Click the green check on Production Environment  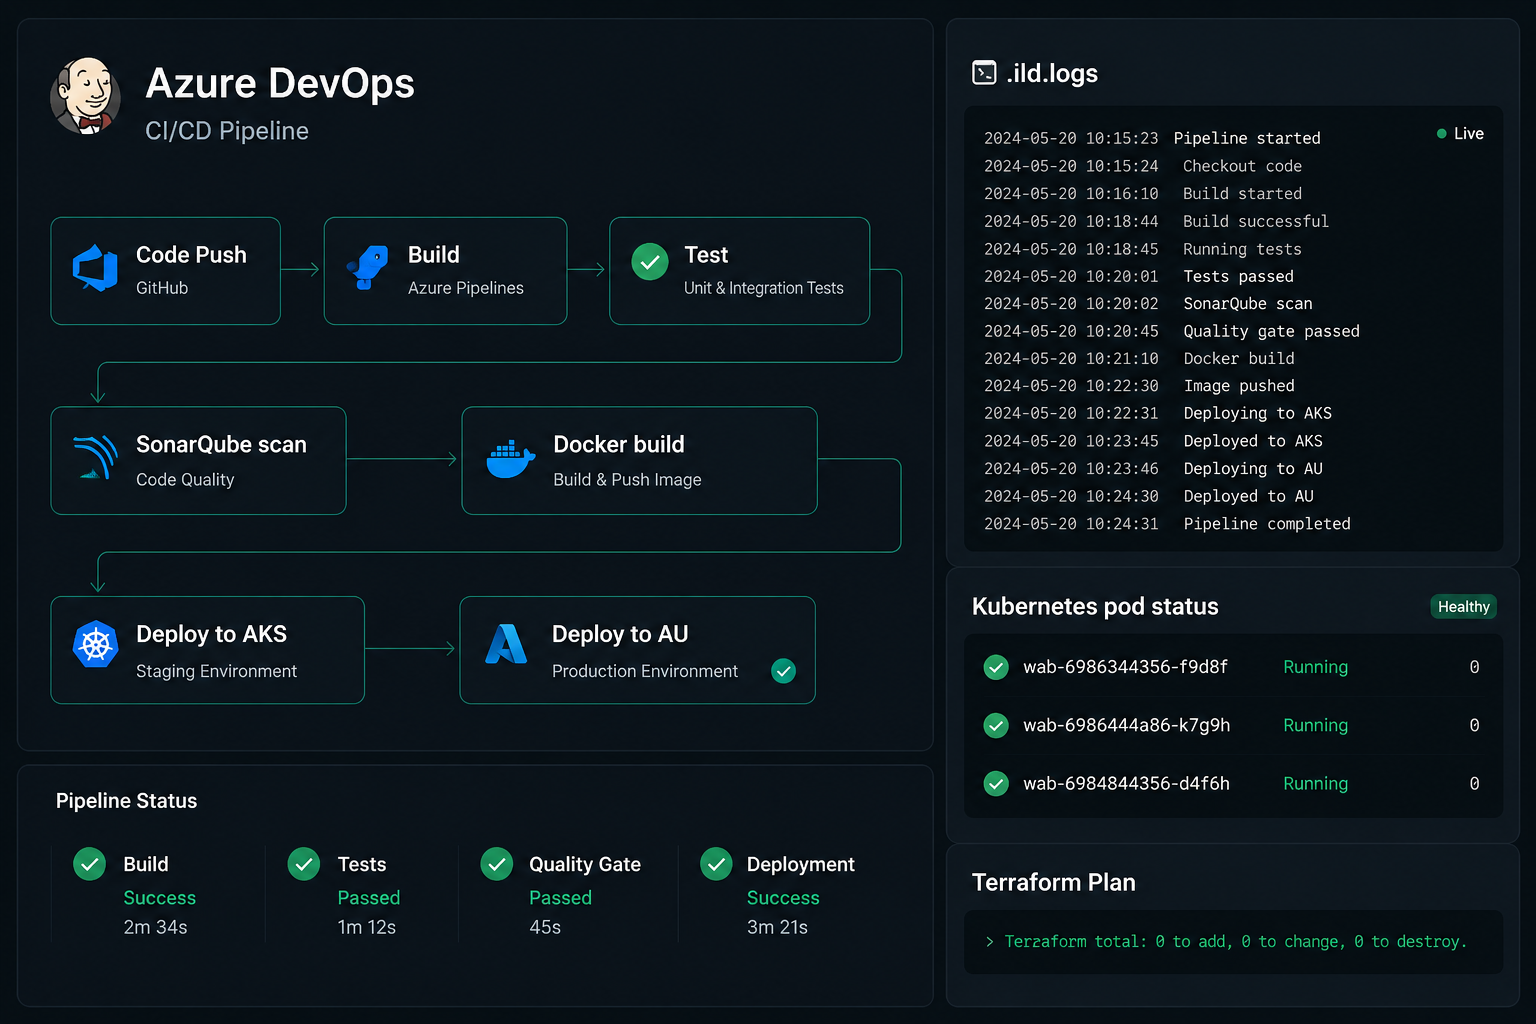coord(784,671)
